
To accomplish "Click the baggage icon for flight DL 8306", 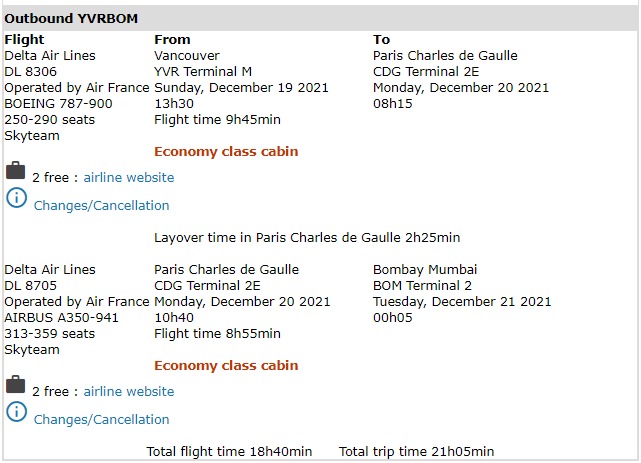I will click(x=15, y=172).
